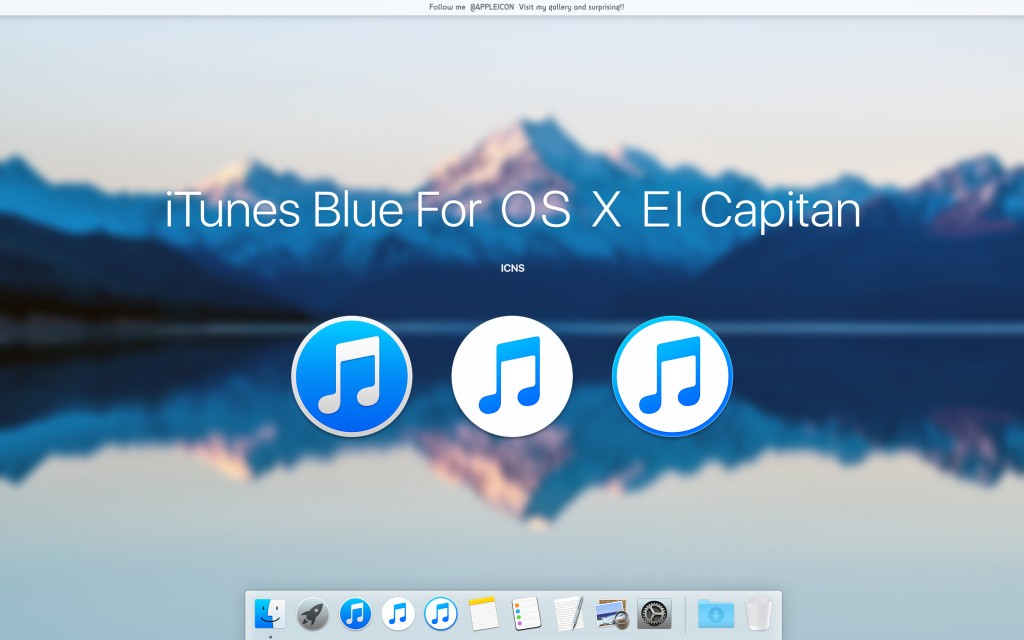Select large white iTunes icon with blue ring

672,376
